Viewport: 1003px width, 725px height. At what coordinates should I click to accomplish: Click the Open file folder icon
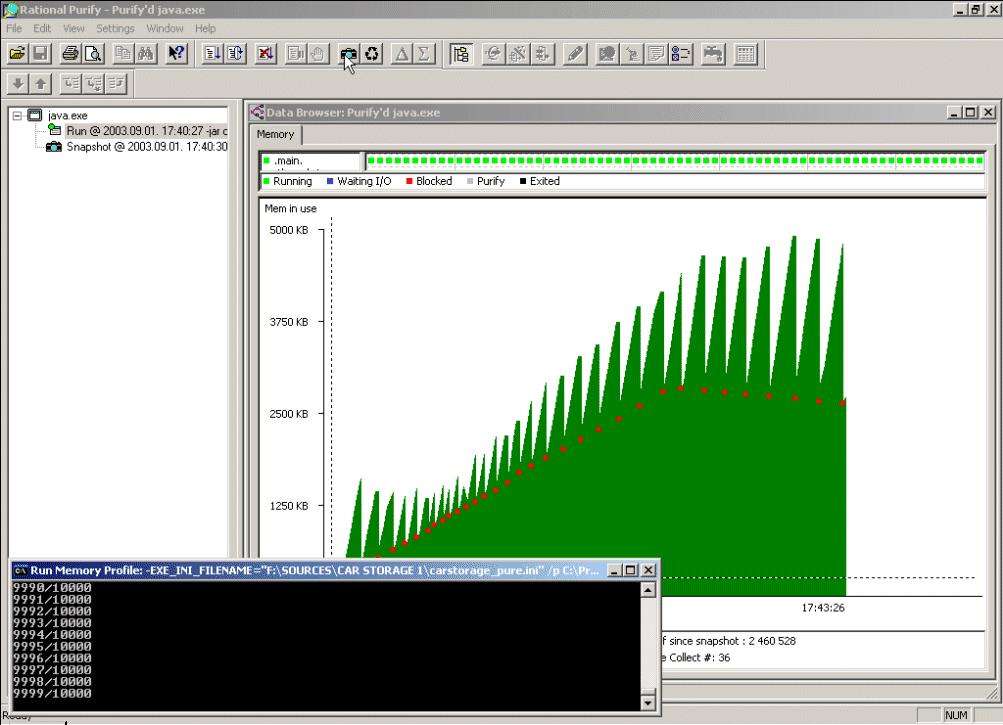17,54
